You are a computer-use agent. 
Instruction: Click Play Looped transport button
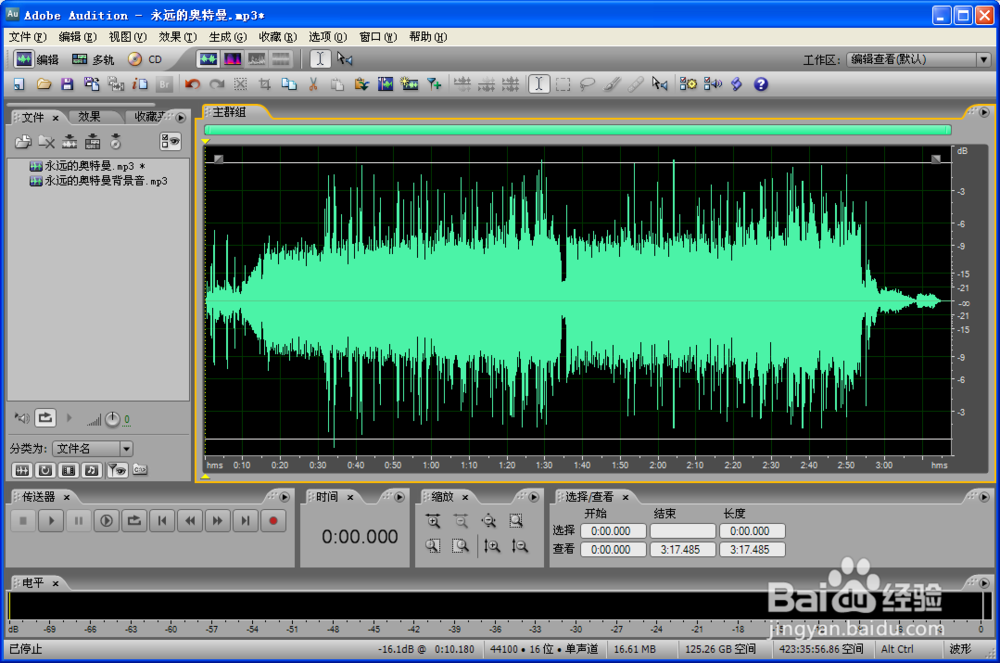[134, 521]
